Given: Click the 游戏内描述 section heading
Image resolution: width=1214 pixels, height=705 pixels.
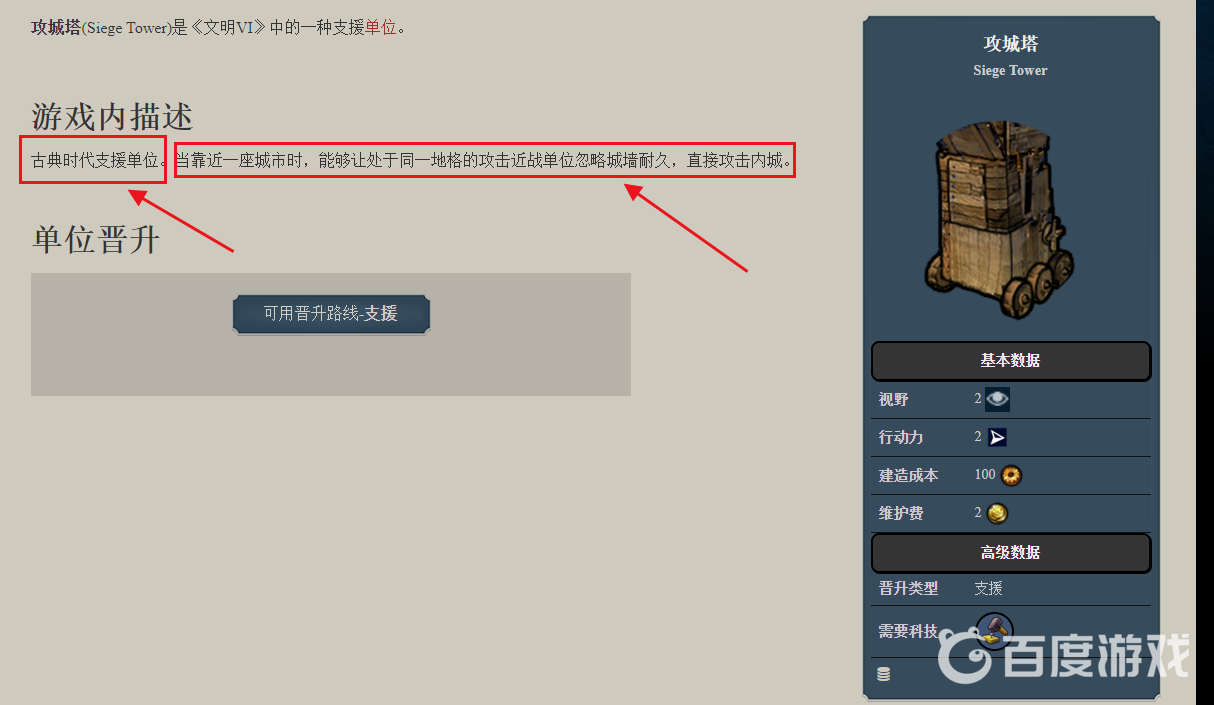Looking at the screenshot, I should (x=112, y=116).
